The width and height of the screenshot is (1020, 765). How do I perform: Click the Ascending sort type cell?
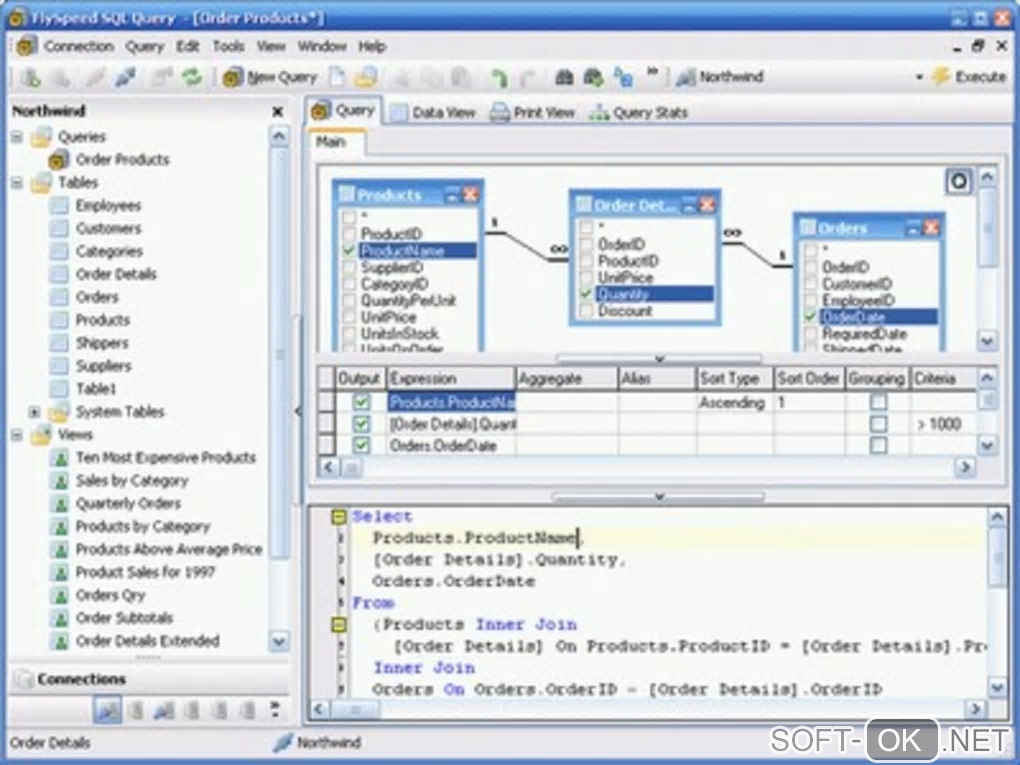[x=735, y=403]
